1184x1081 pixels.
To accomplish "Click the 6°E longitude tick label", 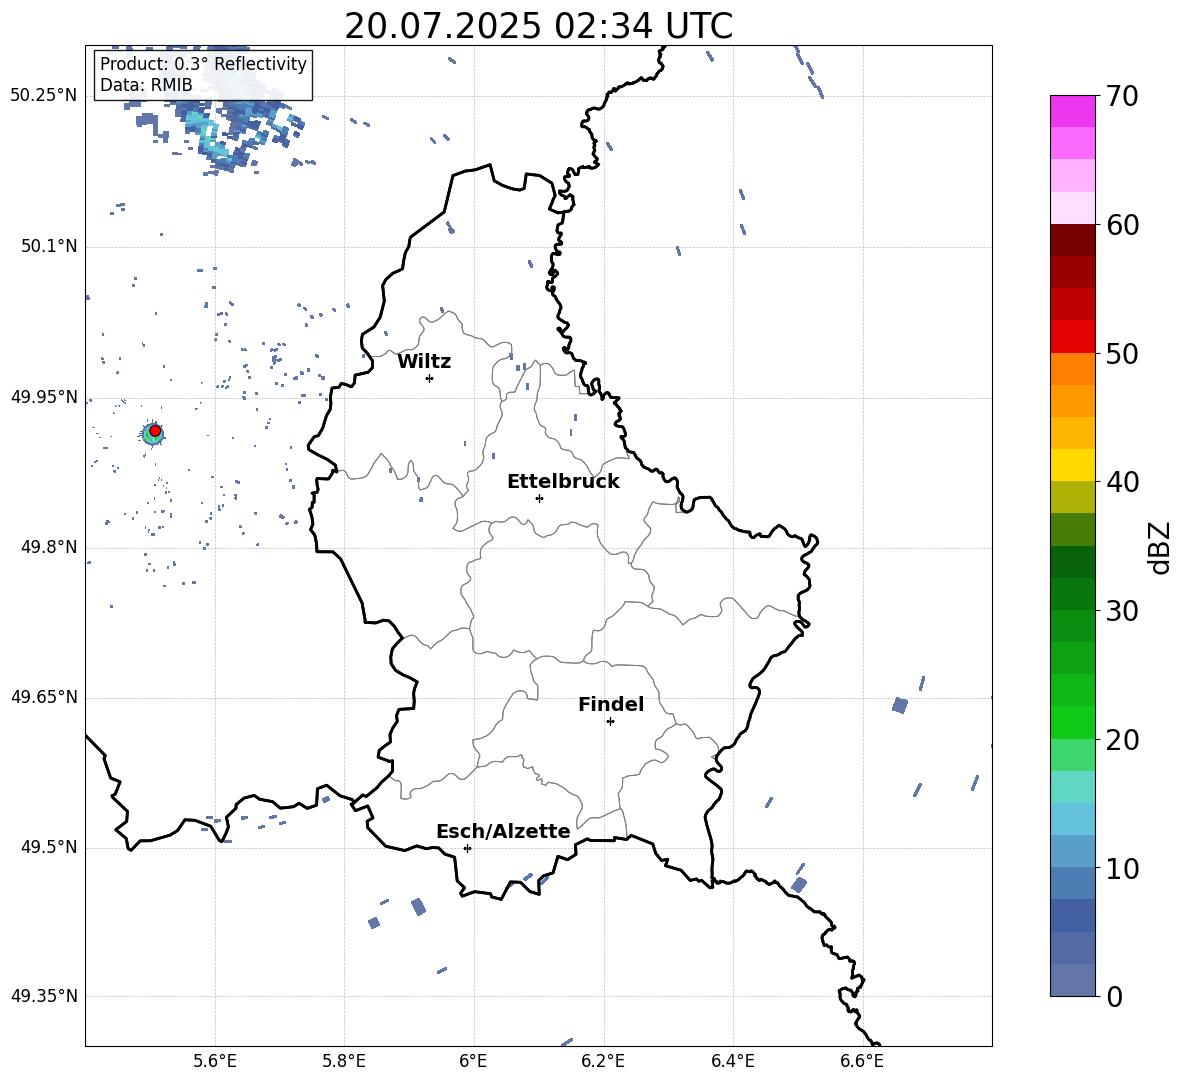I will click(x=473, y=1061).
